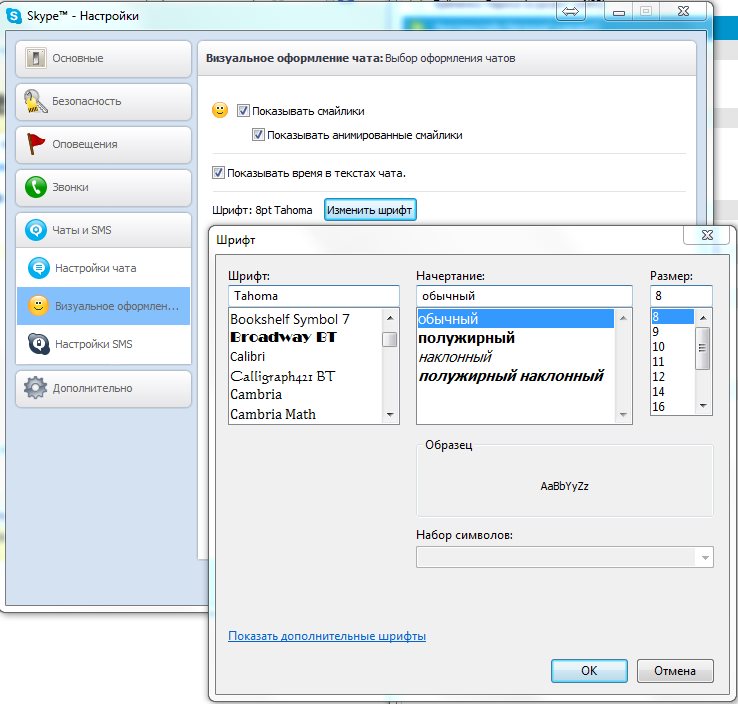Select Calibri font
Screen dimensions: 738x704
tap(306, 357)
